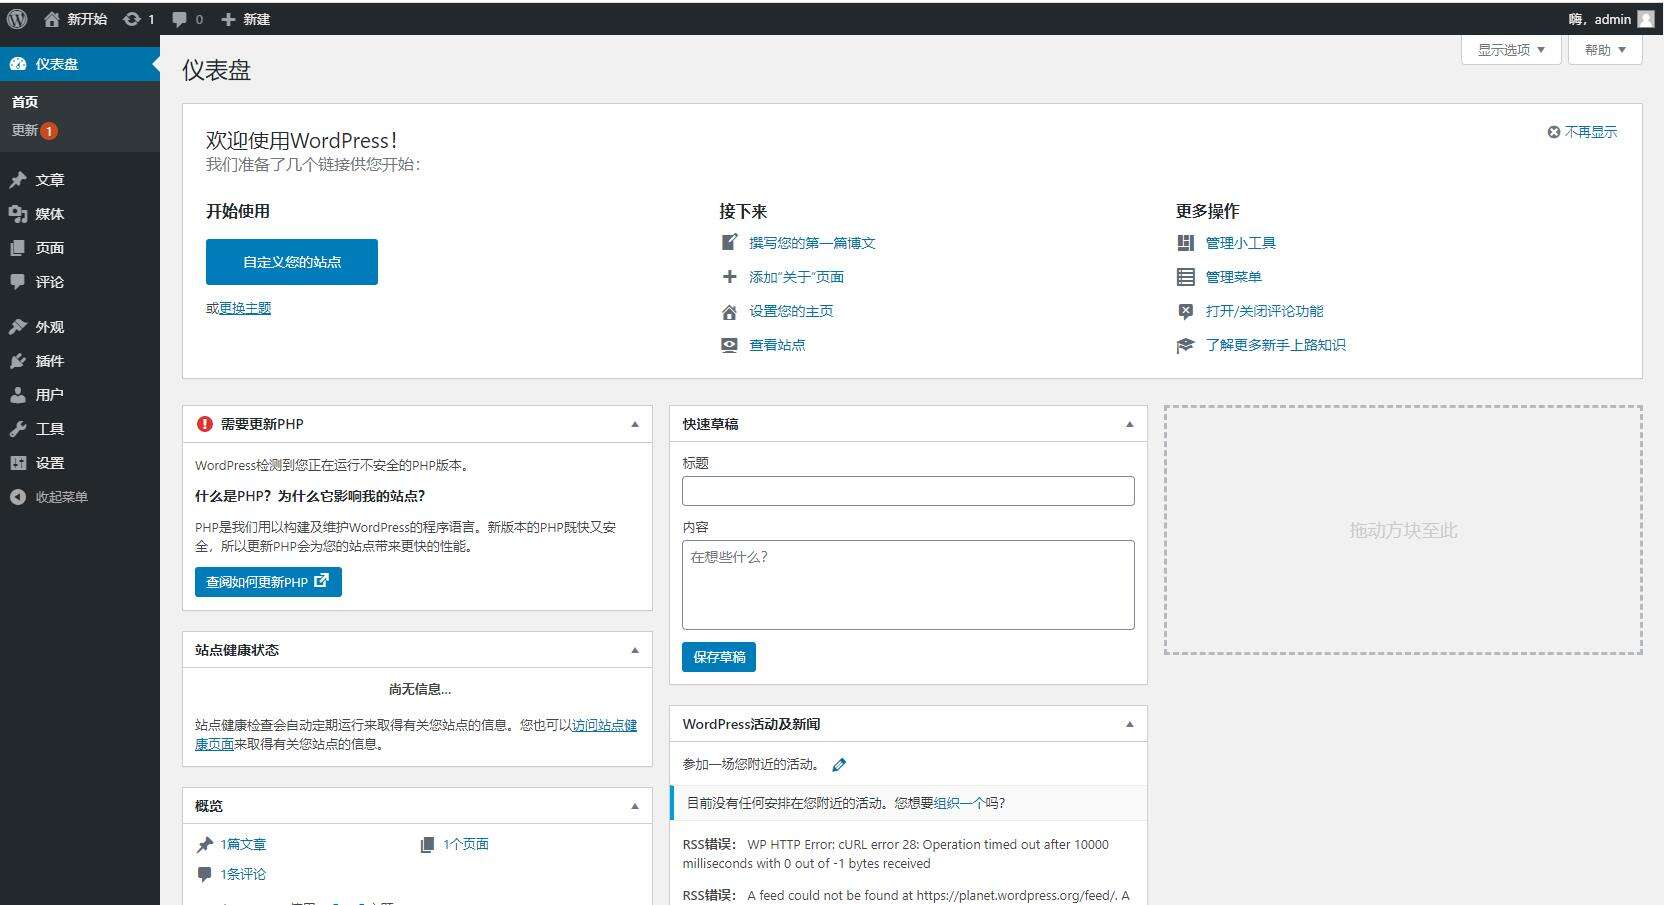The height and width of the screenshot is (905, 1664).
Task: Click the pages icon beside 1个页面
Action: pos(427,844)
